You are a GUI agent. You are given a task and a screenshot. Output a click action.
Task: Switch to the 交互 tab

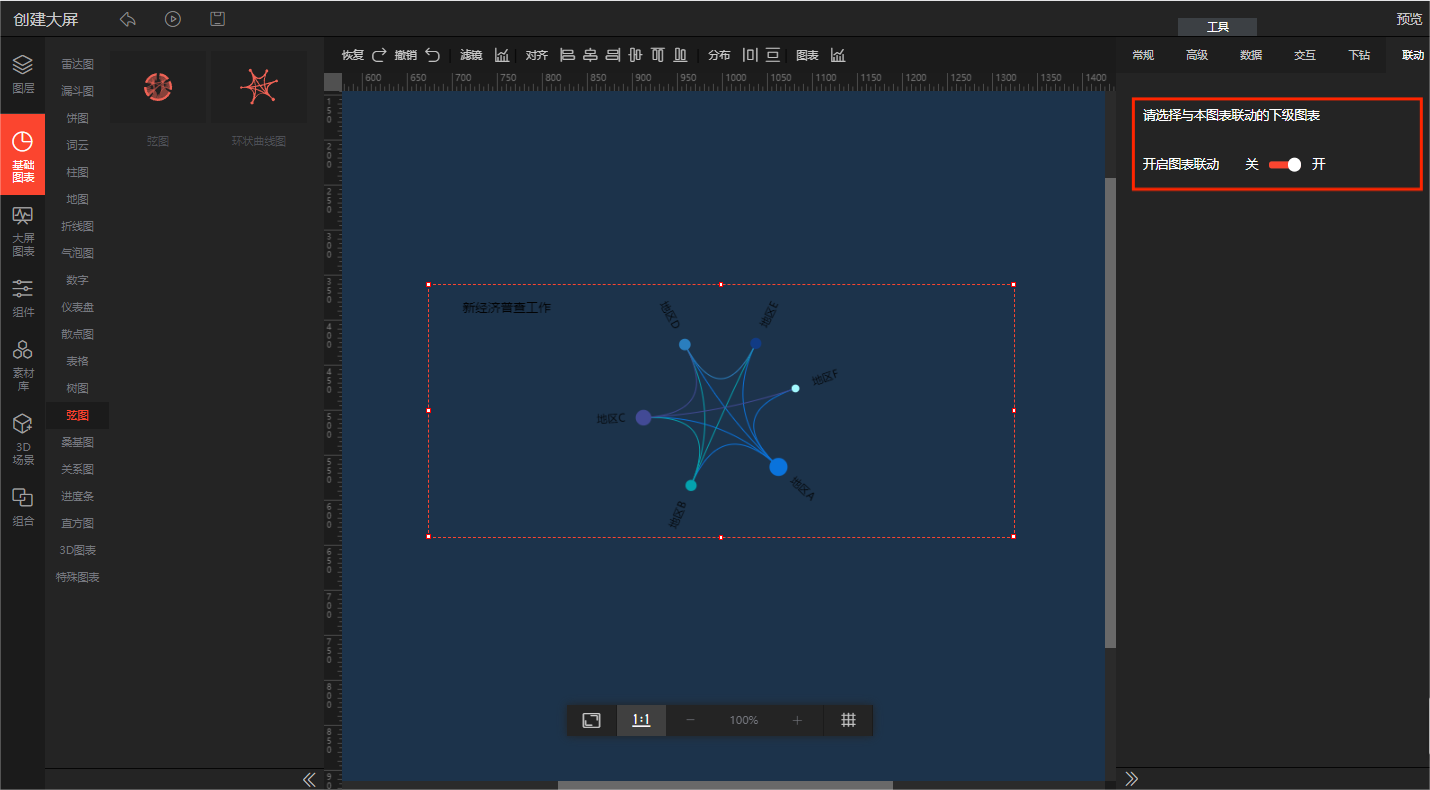click(x=1305, y=55)
